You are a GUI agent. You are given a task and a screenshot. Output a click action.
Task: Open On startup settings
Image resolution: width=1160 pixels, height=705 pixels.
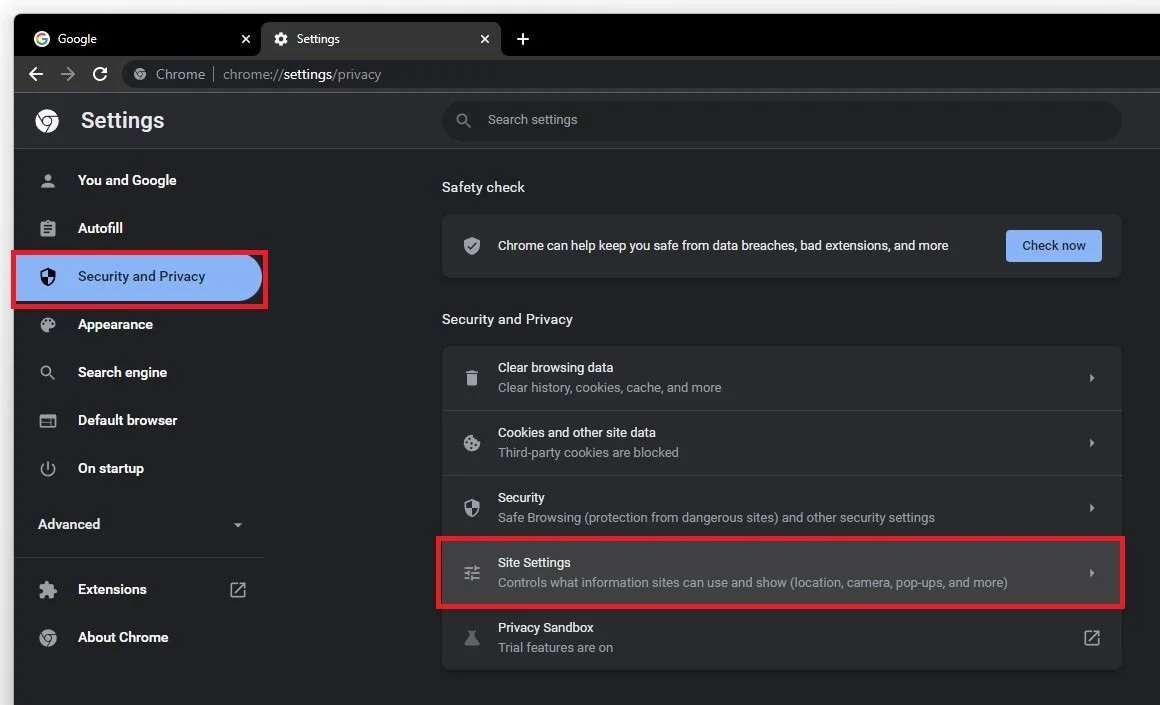138,469
